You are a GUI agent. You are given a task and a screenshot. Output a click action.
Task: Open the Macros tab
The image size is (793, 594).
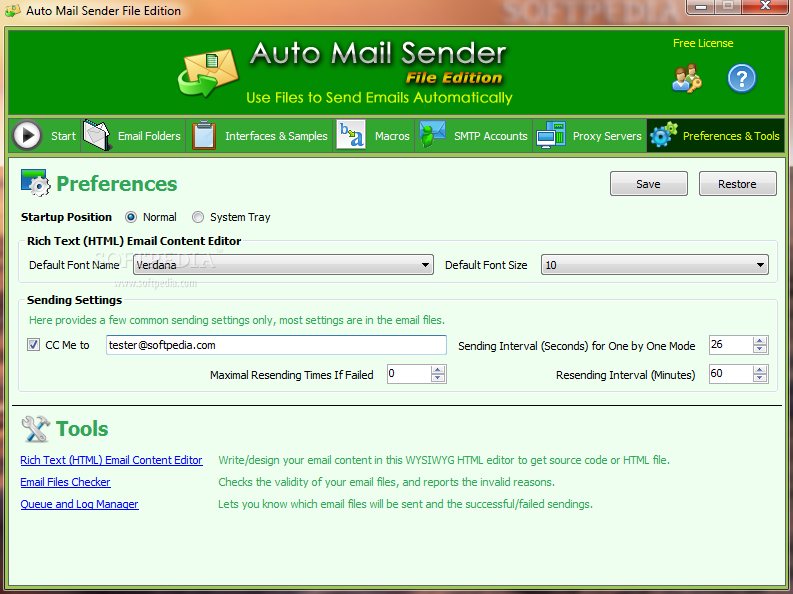coord(373,135)
